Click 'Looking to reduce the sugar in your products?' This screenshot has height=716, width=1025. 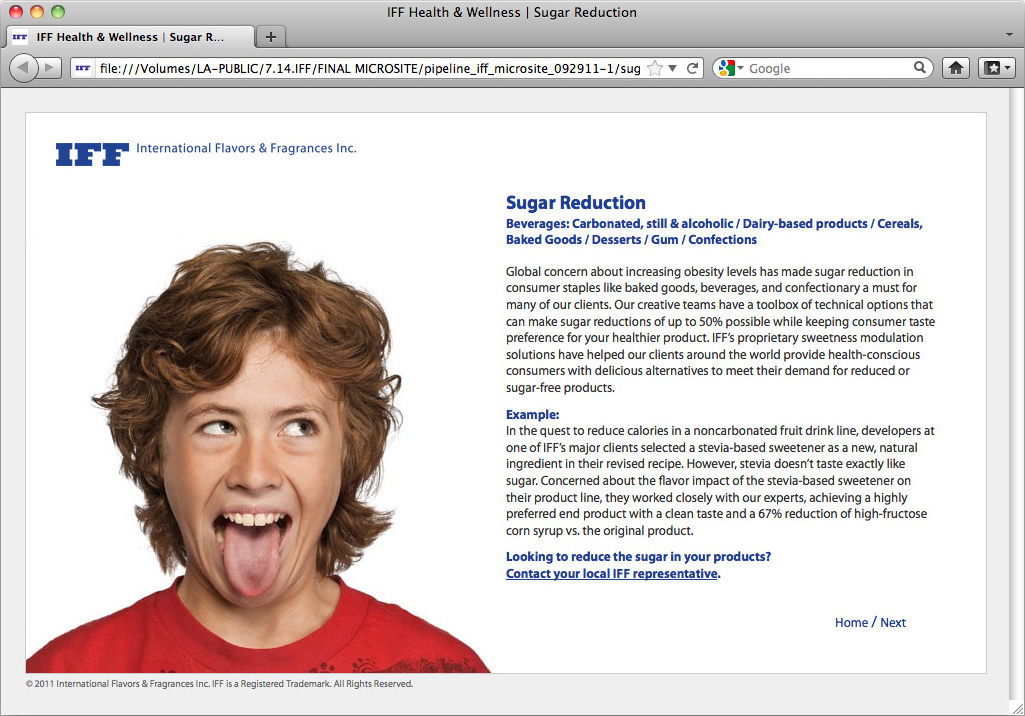pyautogui.click(x=638, y=556)
